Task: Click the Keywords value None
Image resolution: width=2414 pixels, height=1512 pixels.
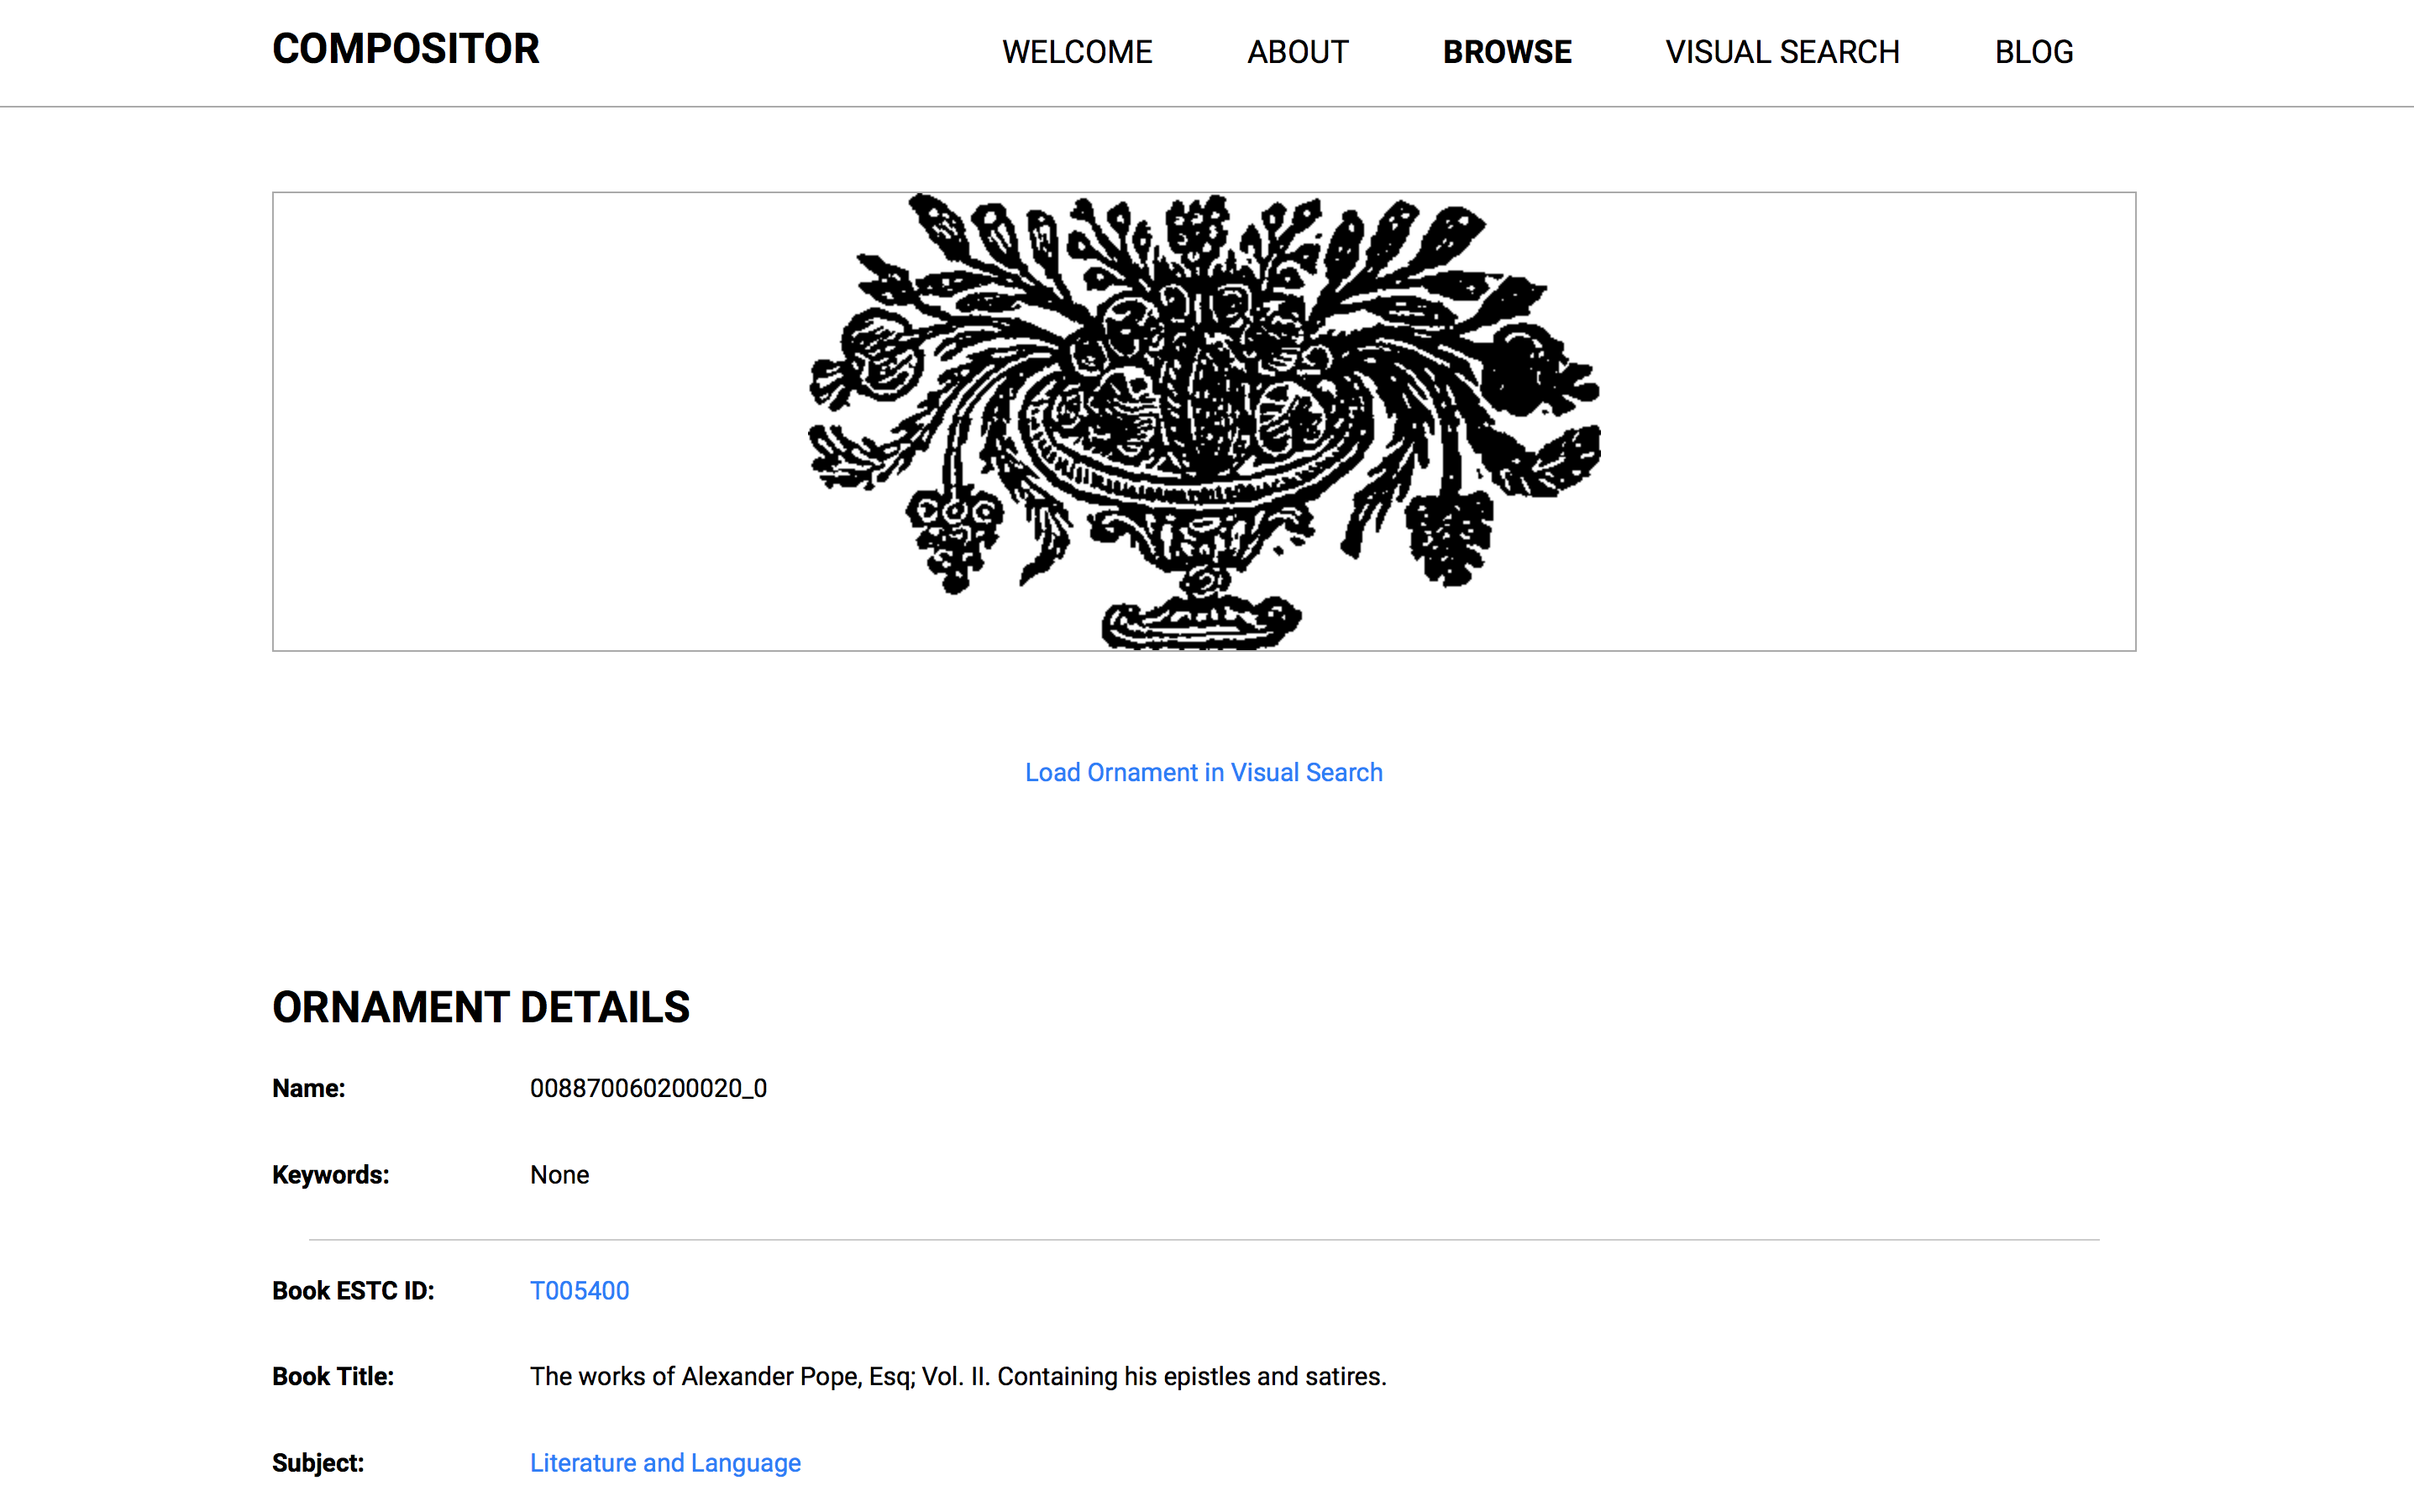Action: point(559,1174)
